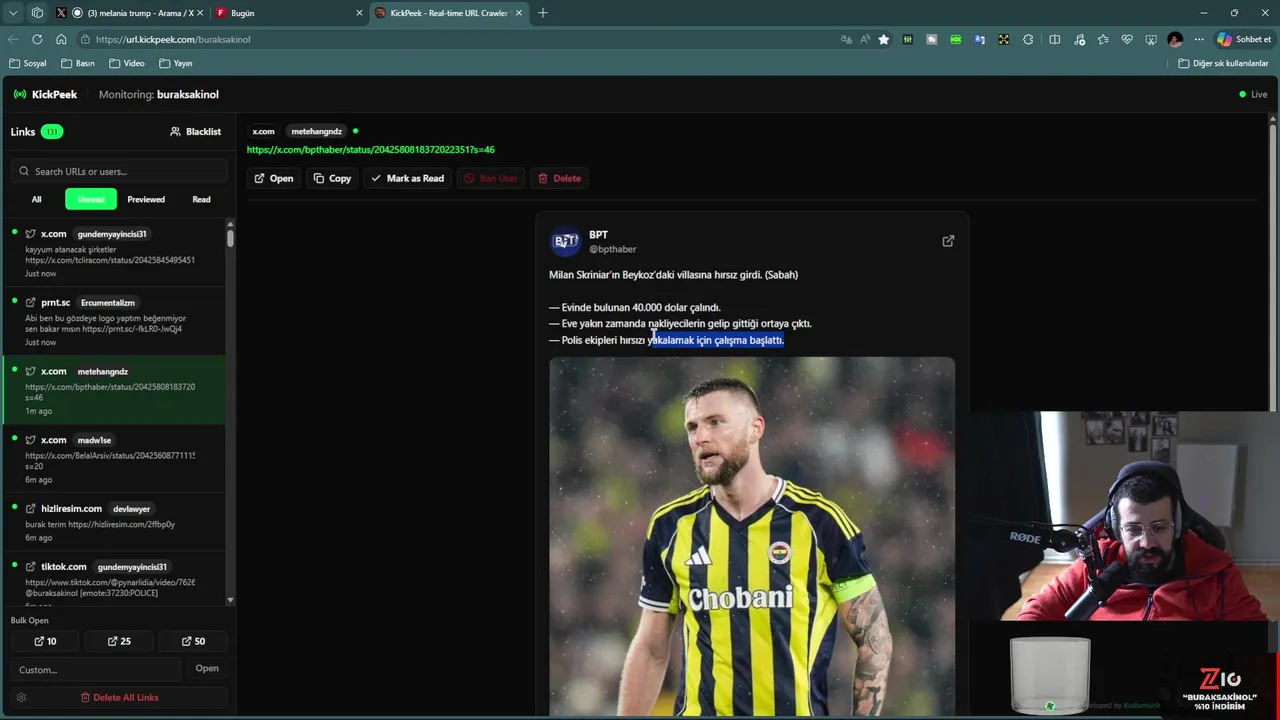Click the address bar URL
The image size is (1280, 720).
173,39
